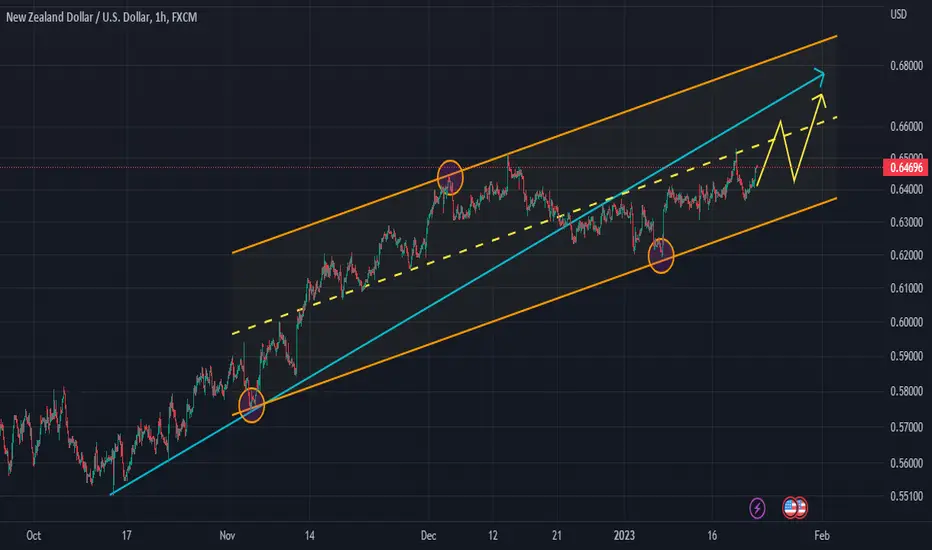
Task: Click the 0.62000 price axis label
Action: (906, 255)
